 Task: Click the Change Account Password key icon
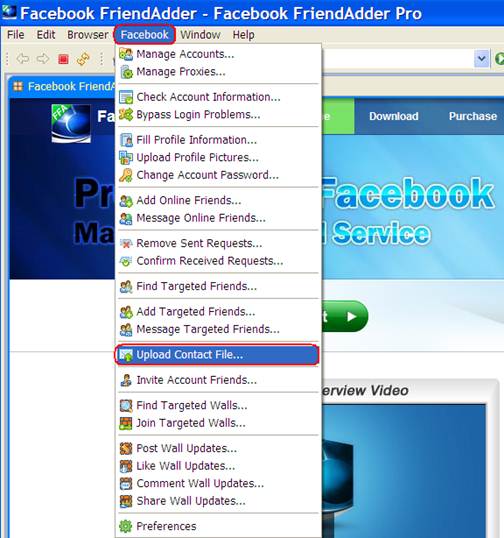coord(126,175)
